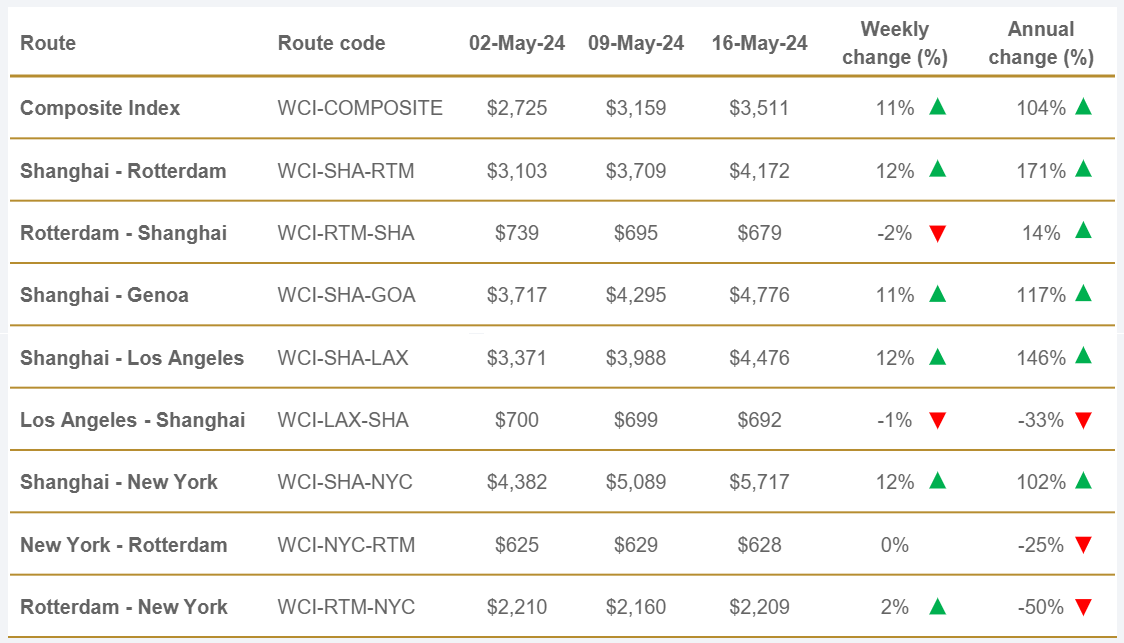Click the Weekly change (%) header

pyautogui.click(x=895, y=44)
